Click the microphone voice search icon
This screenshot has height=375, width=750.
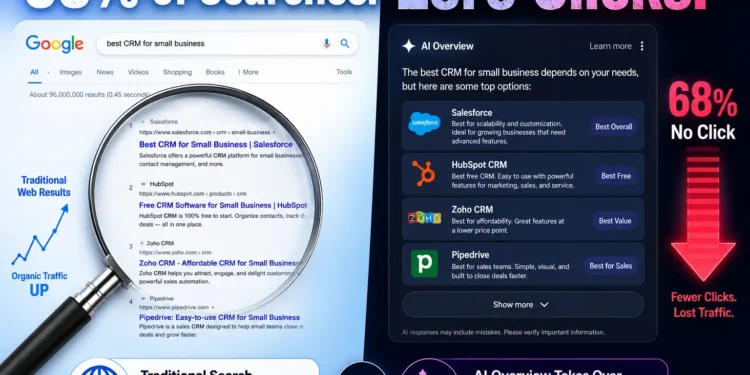(x=327, y=44)
